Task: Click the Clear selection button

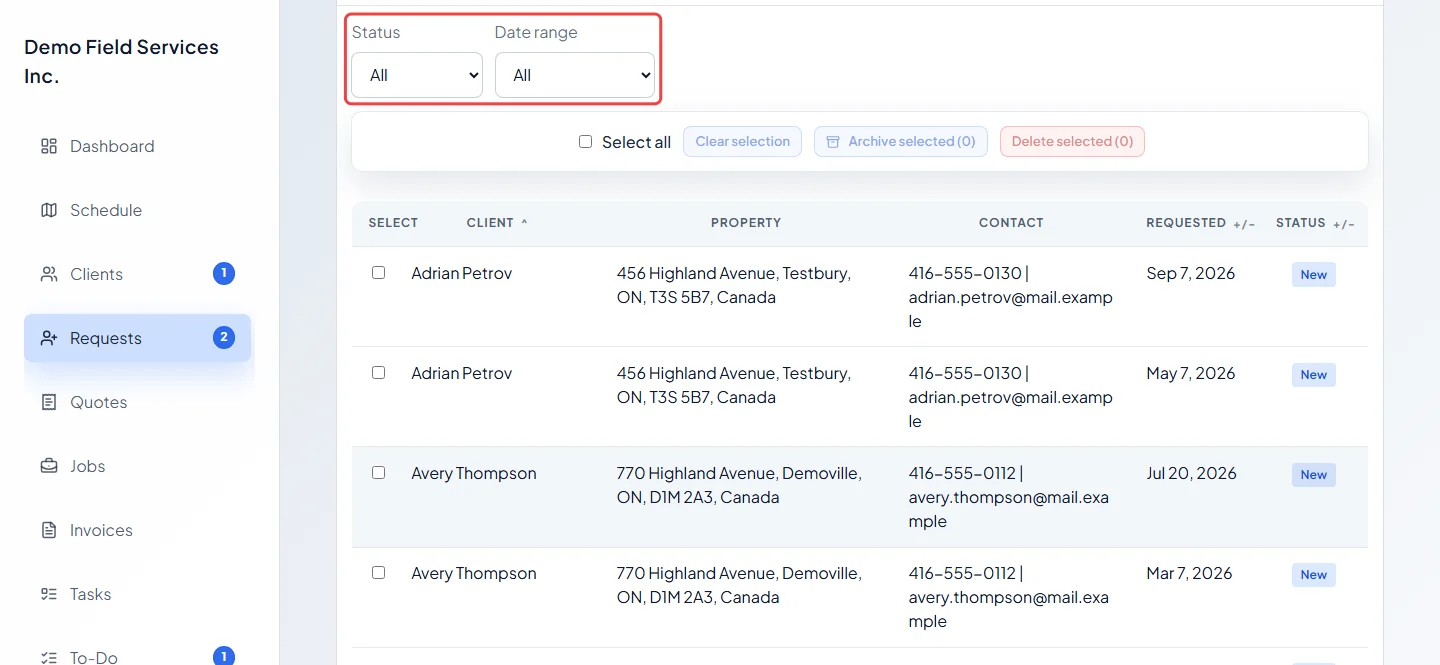Action: coord(742,142)
